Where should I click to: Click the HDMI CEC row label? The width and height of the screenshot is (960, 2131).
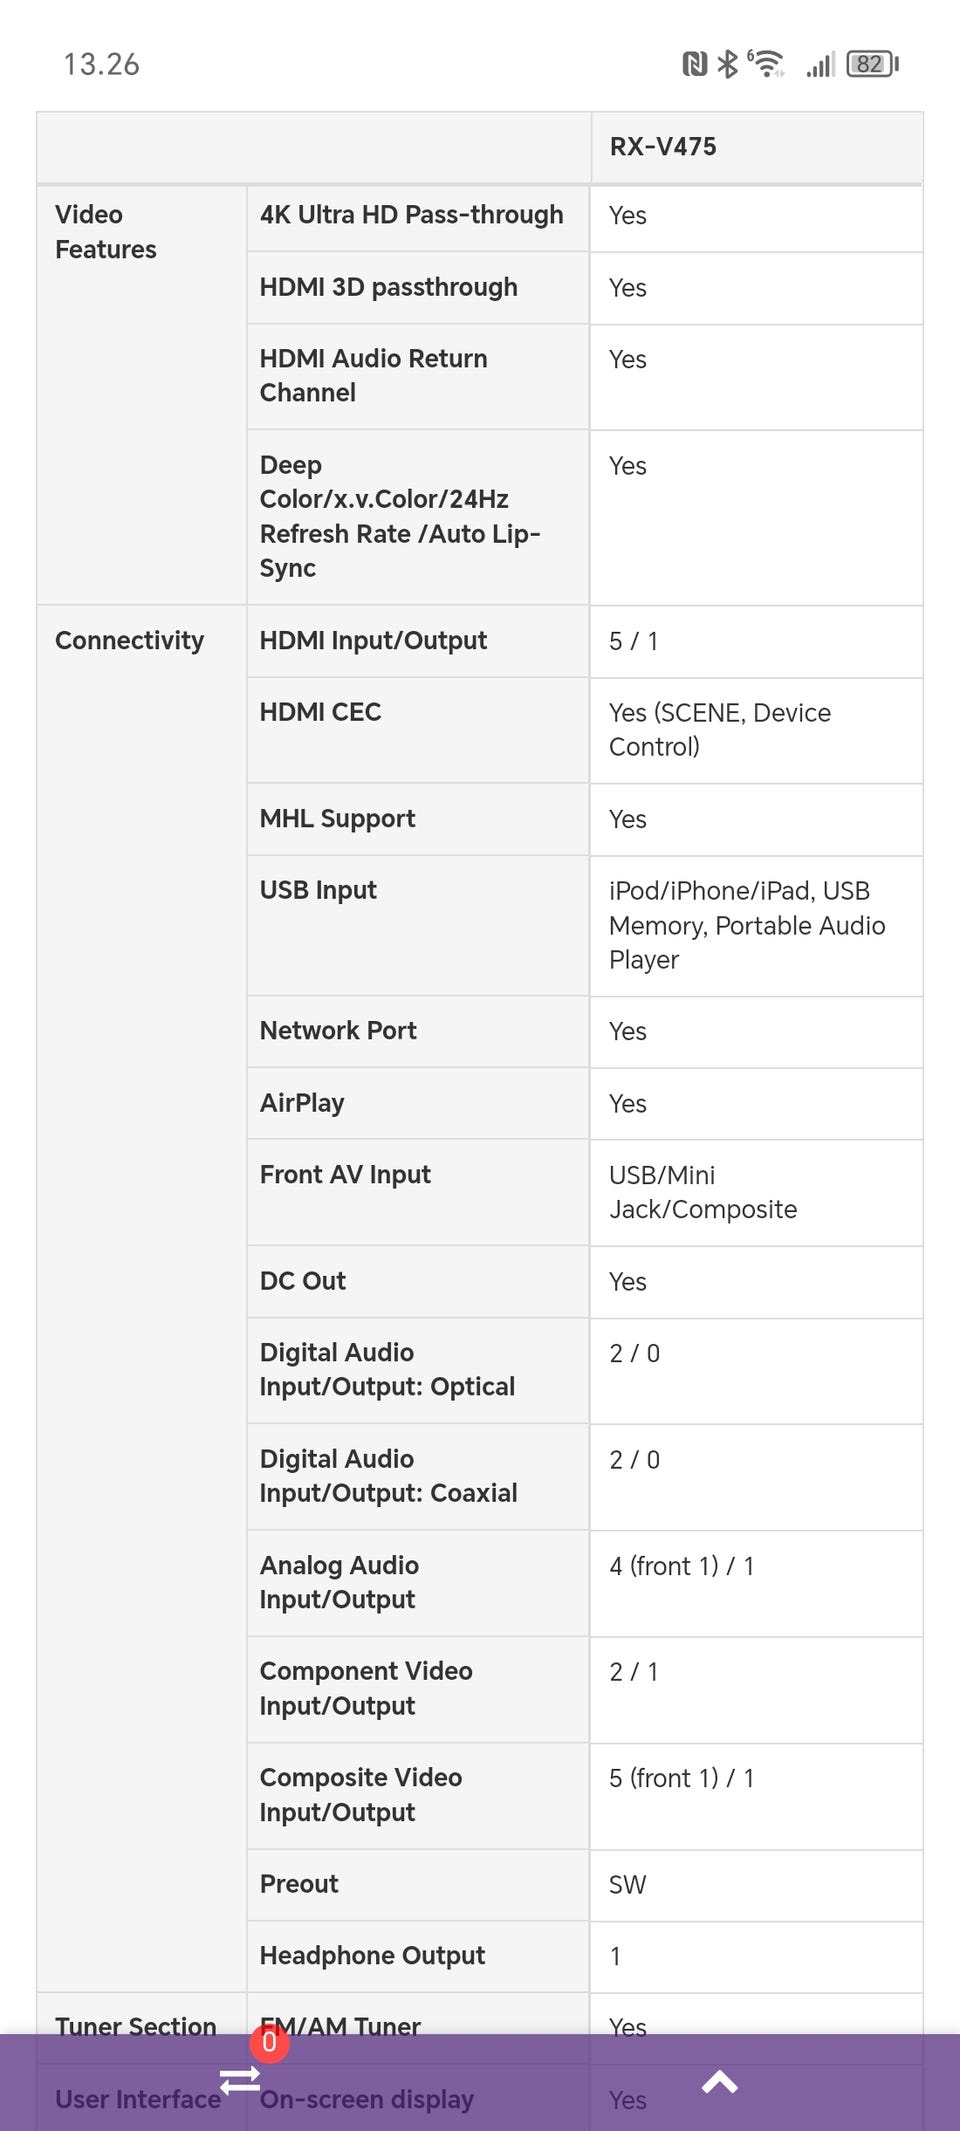320,712
